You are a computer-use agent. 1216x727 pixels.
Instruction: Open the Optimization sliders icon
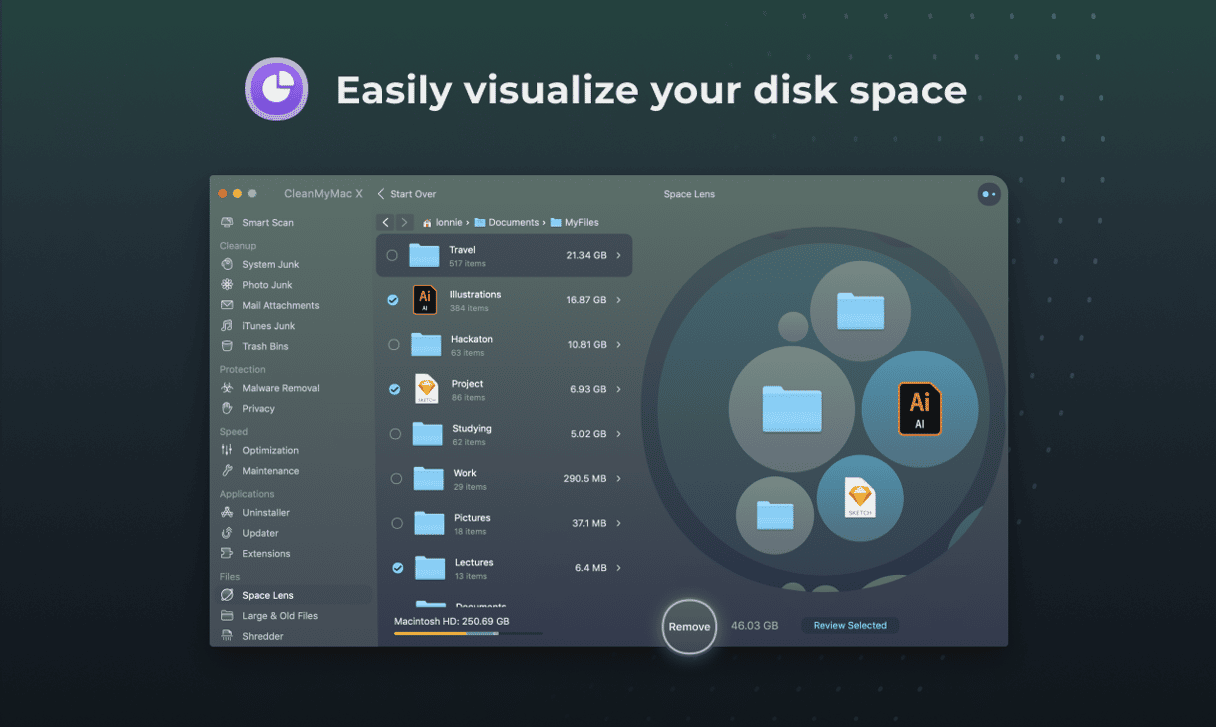click(x=227, y=451)
